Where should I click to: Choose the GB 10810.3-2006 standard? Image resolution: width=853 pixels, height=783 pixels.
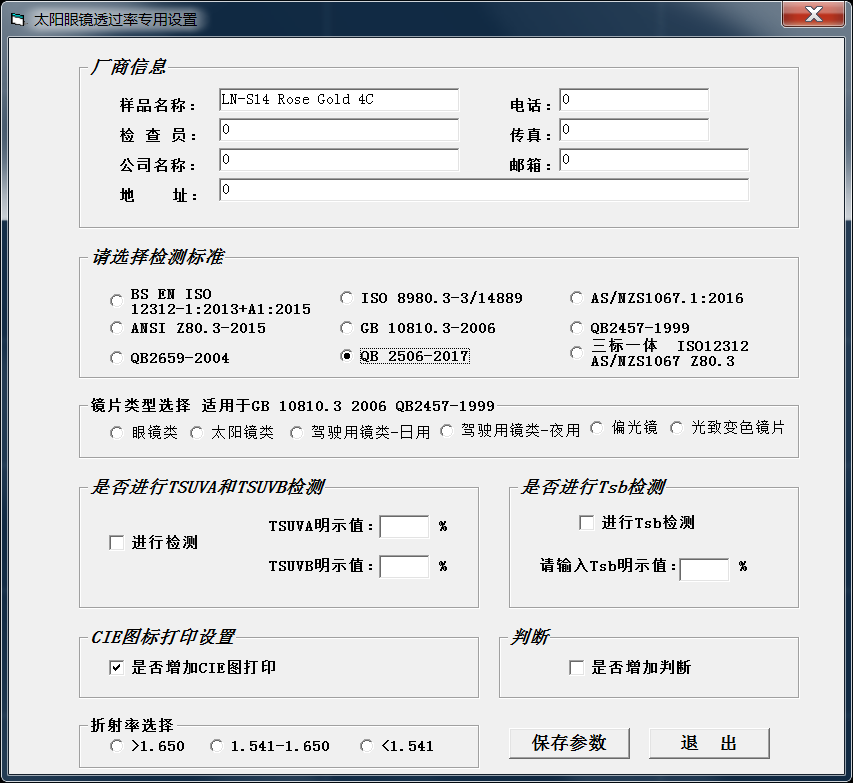point(347,328)
